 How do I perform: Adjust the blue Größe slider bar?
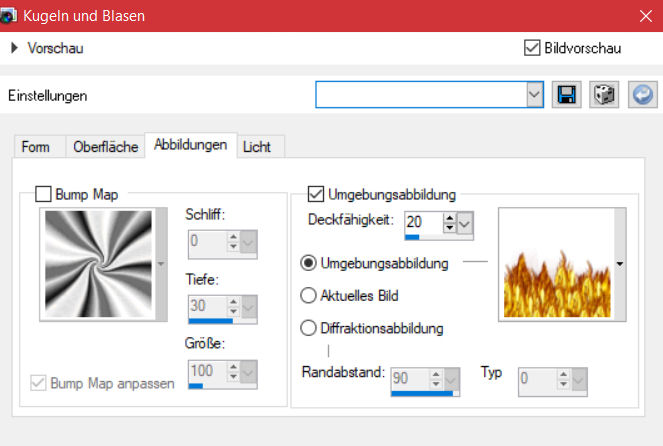pos(222,386)
